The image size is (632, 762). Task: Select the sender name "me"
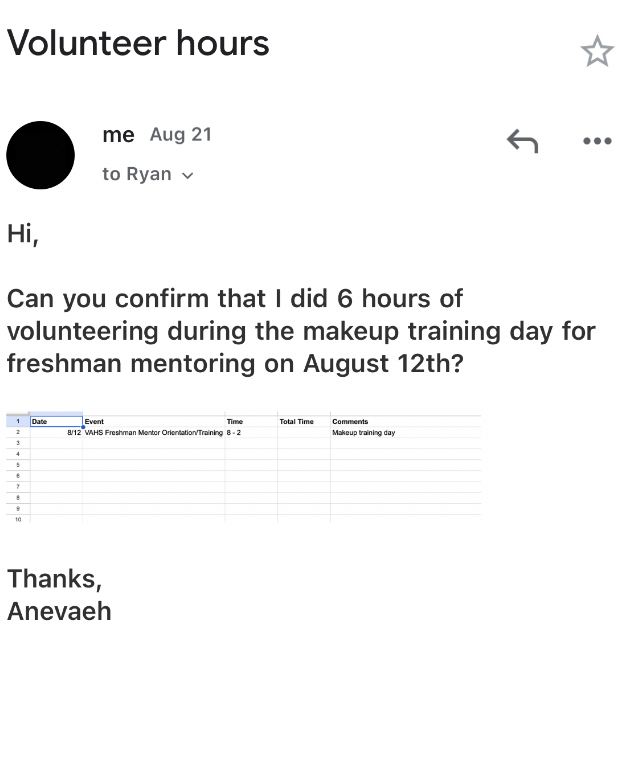[118, 135]
